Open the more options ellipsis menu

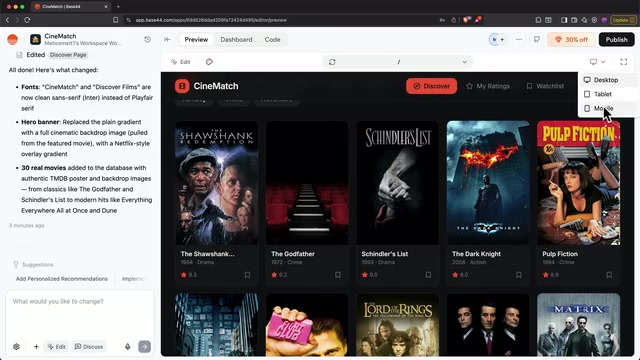519,40
